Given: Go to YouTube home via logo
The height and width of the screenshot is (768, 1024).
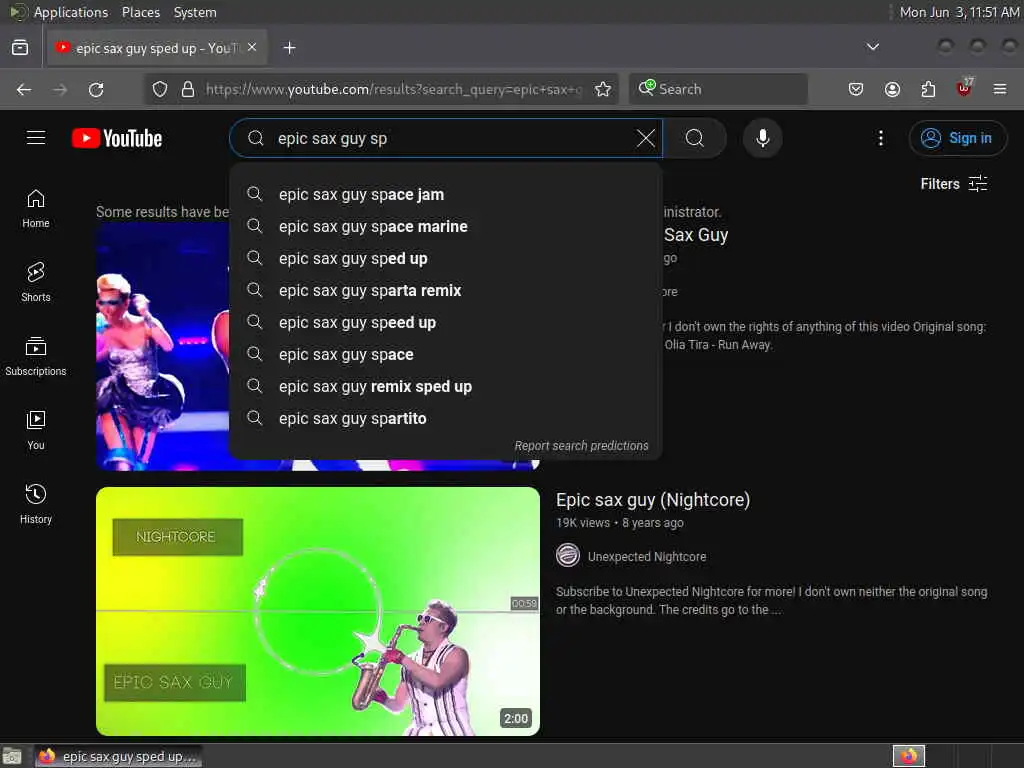Looking at the screenshot, I should pyautogui.click(x=117, y=138).
